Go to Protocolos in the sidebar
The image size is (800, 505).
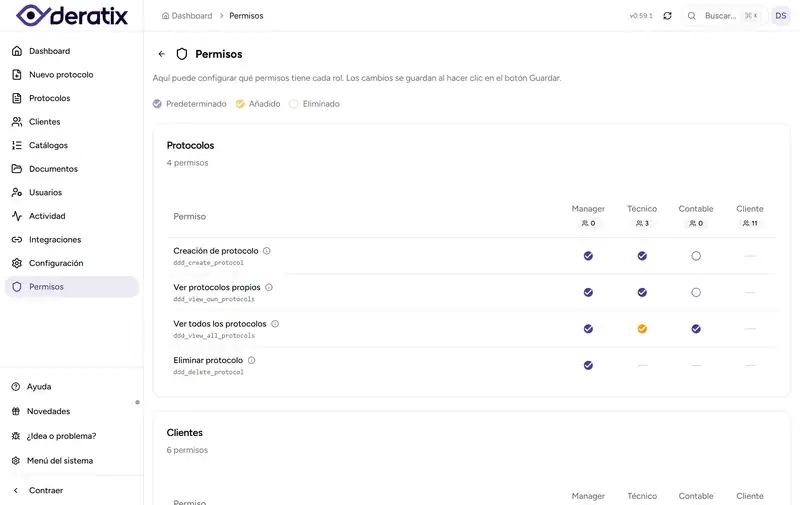click(x=72, y=98)
